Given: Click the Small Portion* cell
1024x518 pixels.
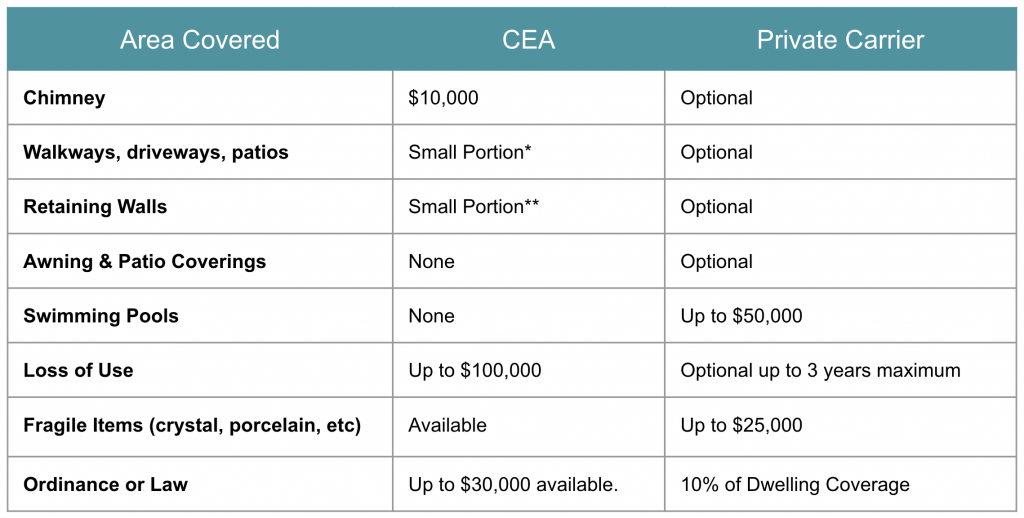Looking at the screenshot, I should (x=470, y=152).
